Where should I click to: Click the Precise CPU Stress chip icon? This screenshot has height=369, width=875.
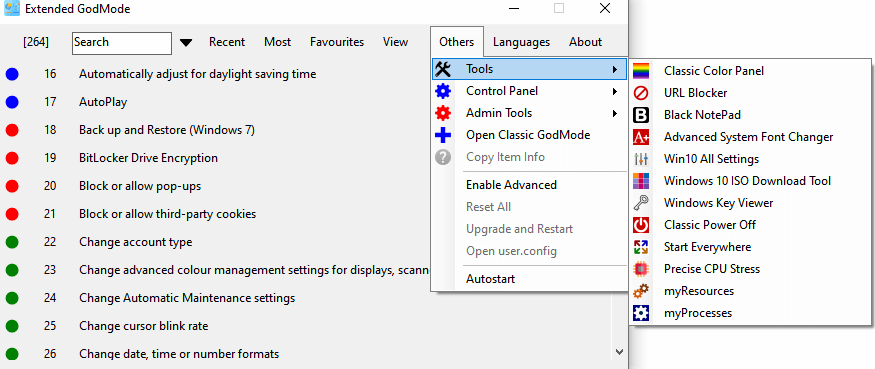(641, 269)
